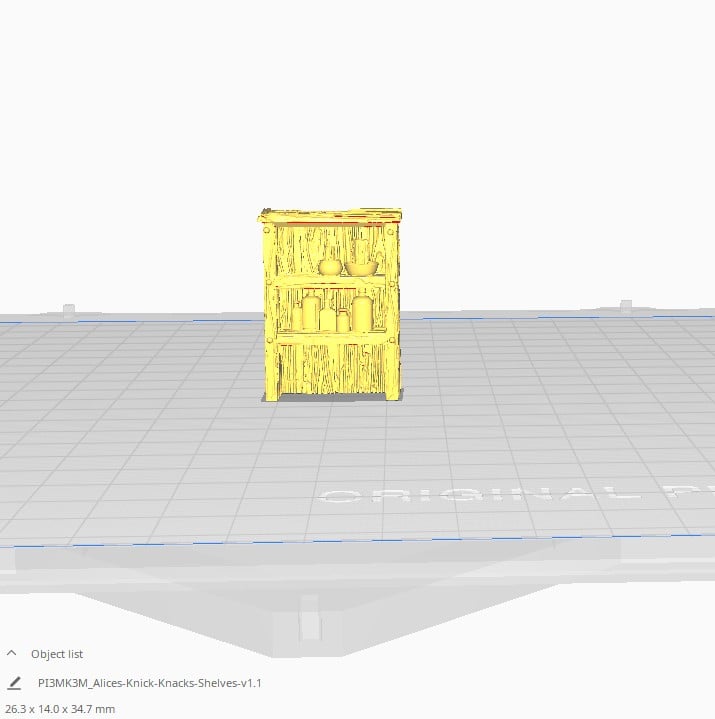This screenshot has width=715, height=719.
Task: Click the edit pencil icon for the object
Action: 14,683
